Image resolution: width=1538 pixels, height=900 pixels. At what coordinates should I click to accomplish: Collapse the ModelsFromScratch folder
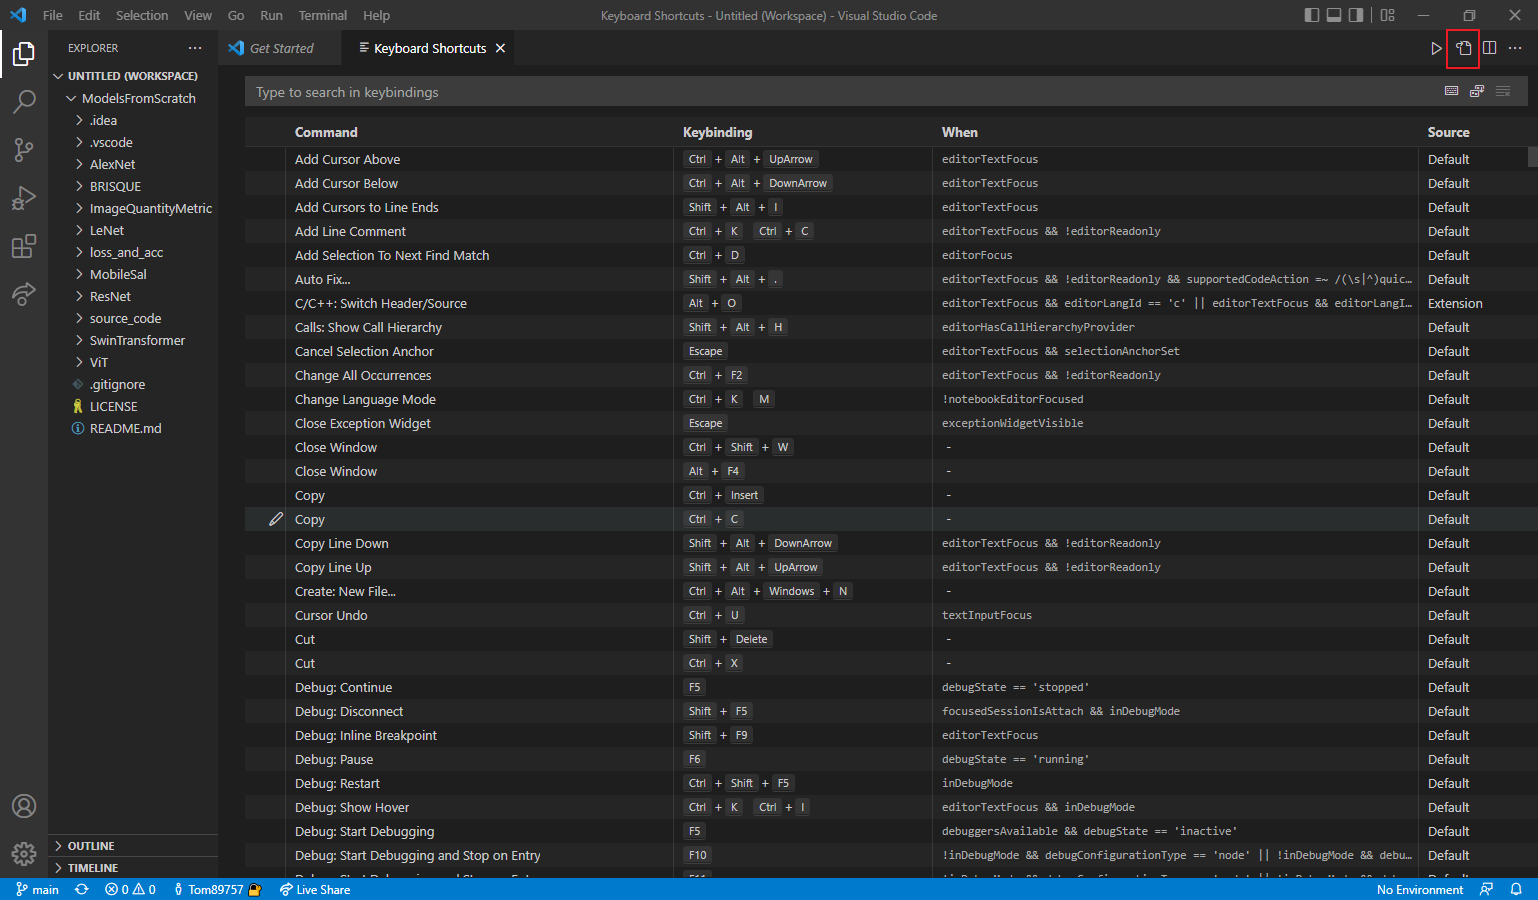point(133,98)
